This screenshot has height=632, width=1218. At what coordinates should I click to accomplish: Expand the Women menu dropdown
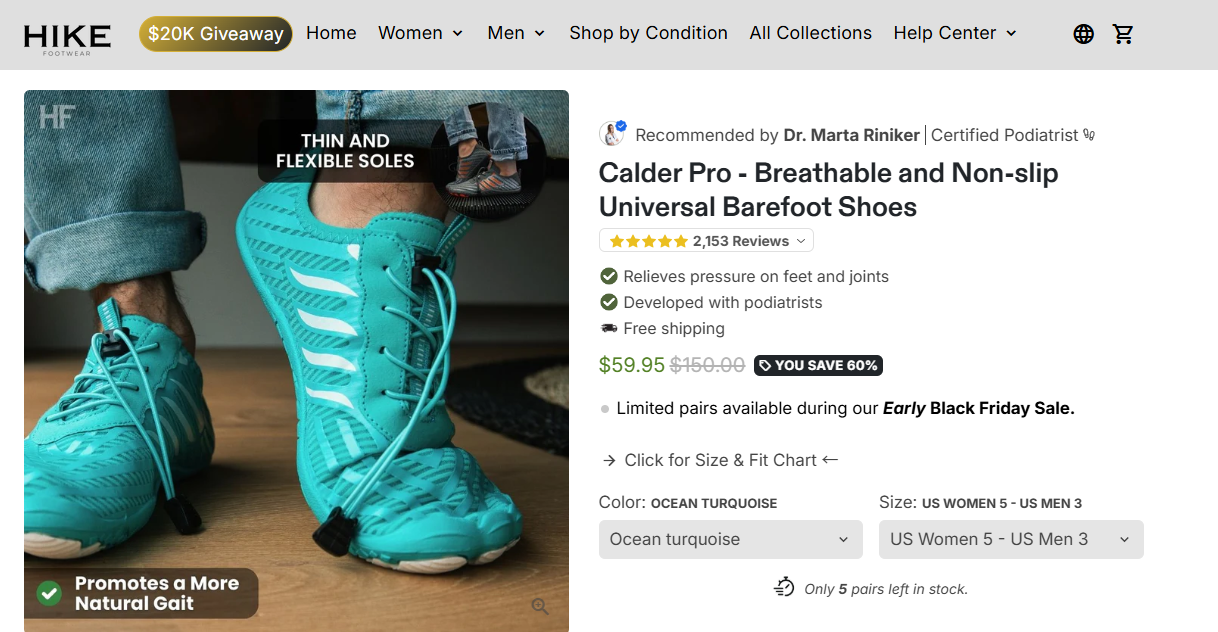[x=420, y=33]
